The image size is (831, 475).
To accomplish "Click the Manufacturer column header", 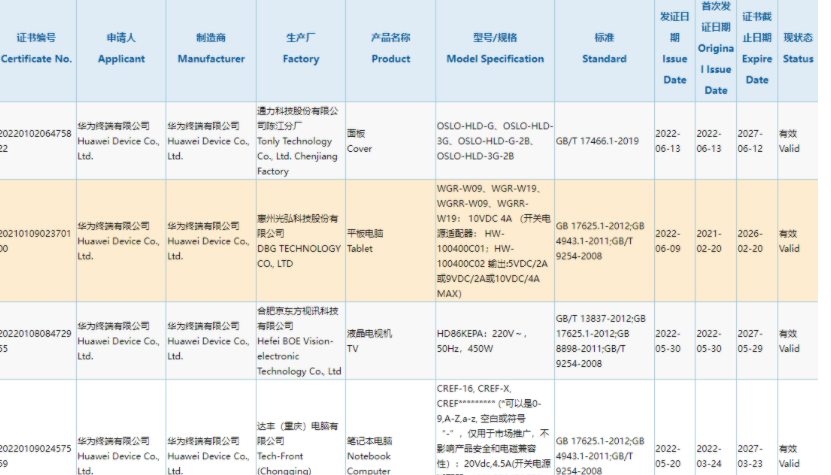I will pyautogui.click(x=211, y=49).
